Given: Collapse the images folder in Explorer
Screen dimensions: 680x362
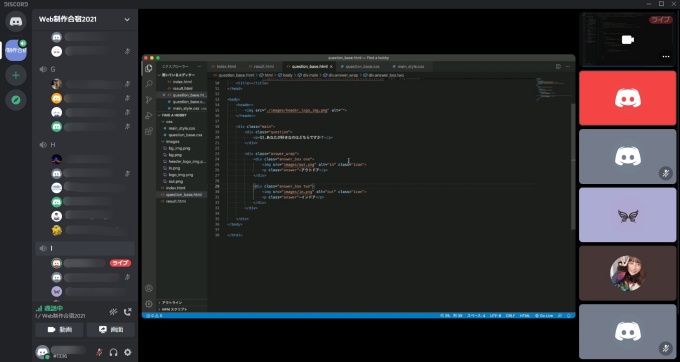Looking at the screenshot, I should [x=181, y=142].
